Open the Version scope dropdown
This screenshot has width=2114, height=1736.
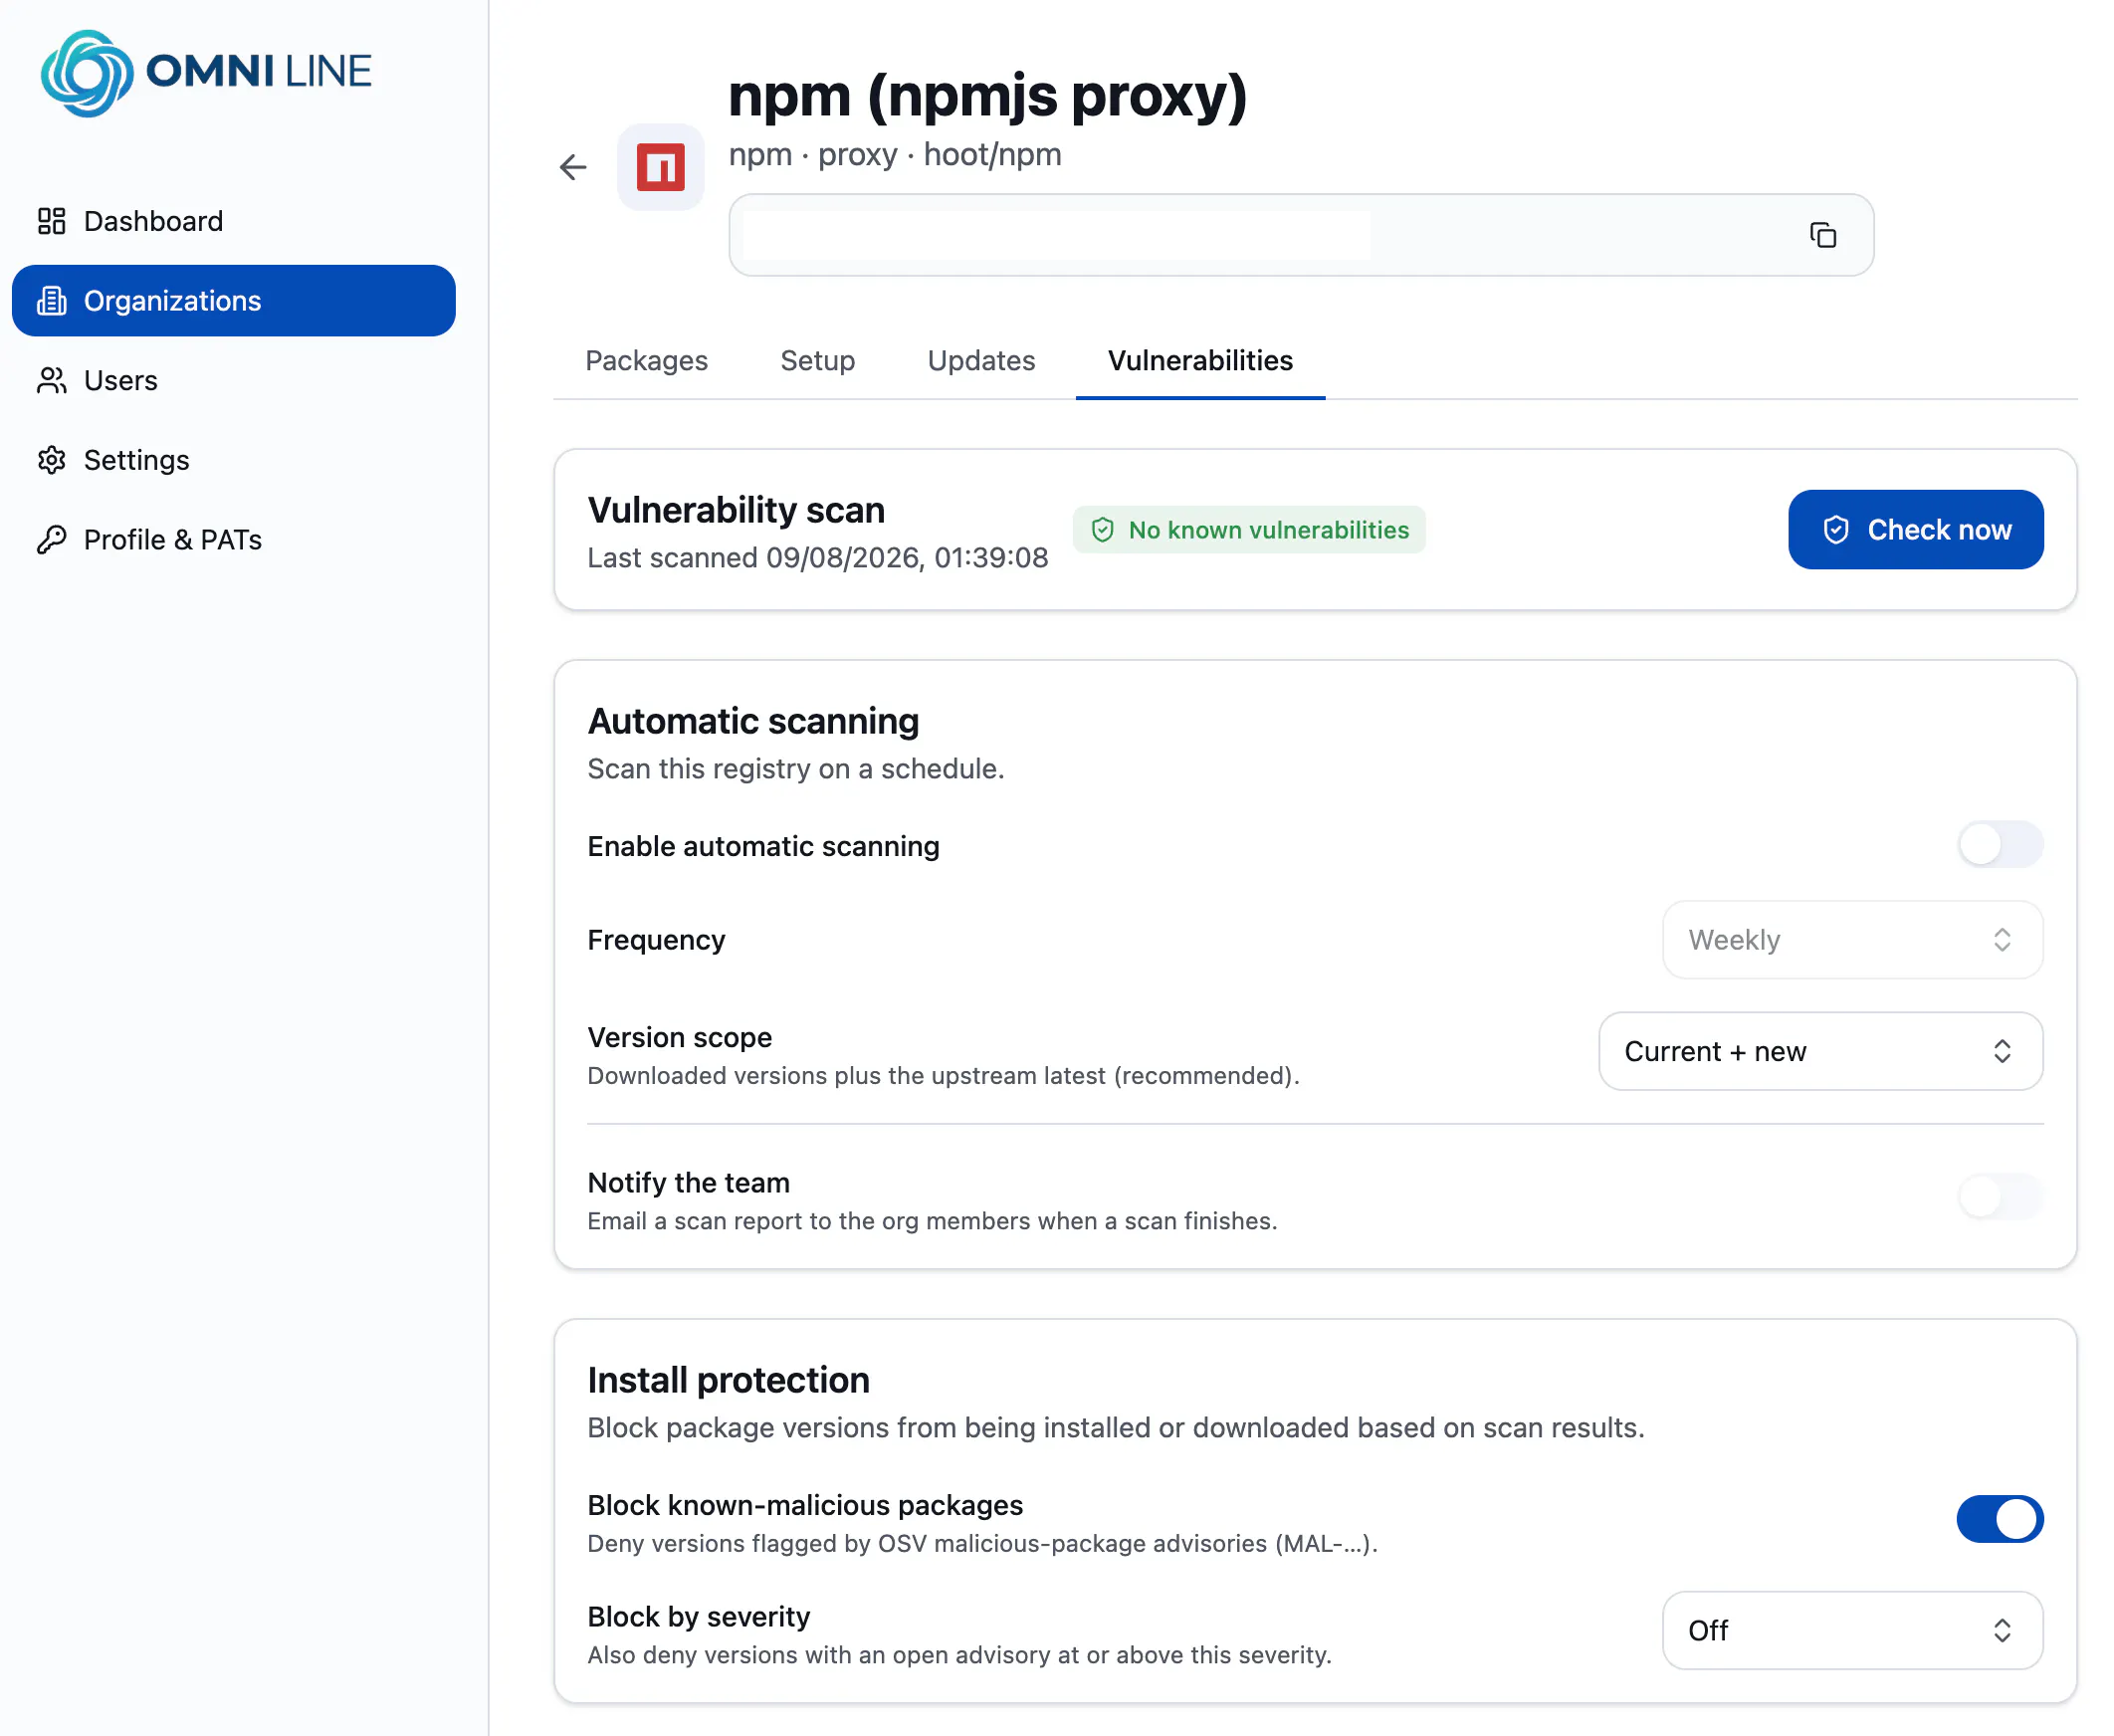point(1820,1051)
